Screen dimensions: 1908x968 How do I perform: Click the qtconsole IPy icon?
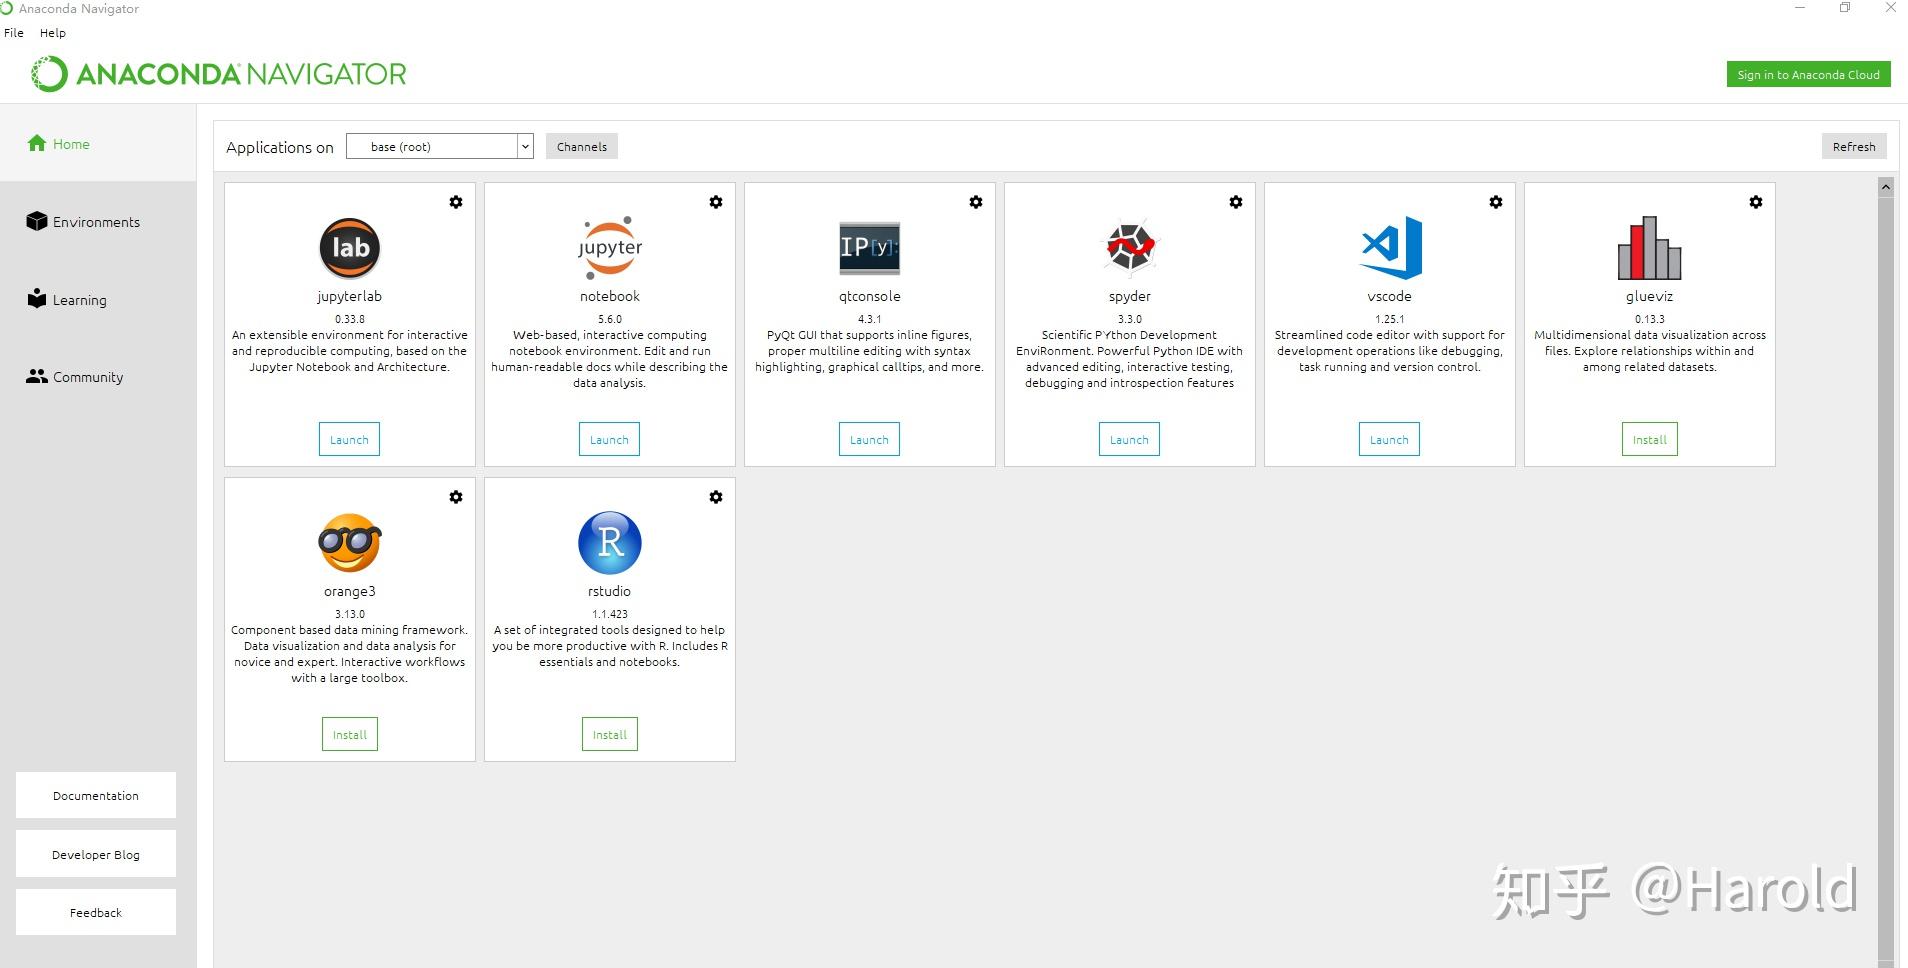pyautogui.click(x=869, y=248)
